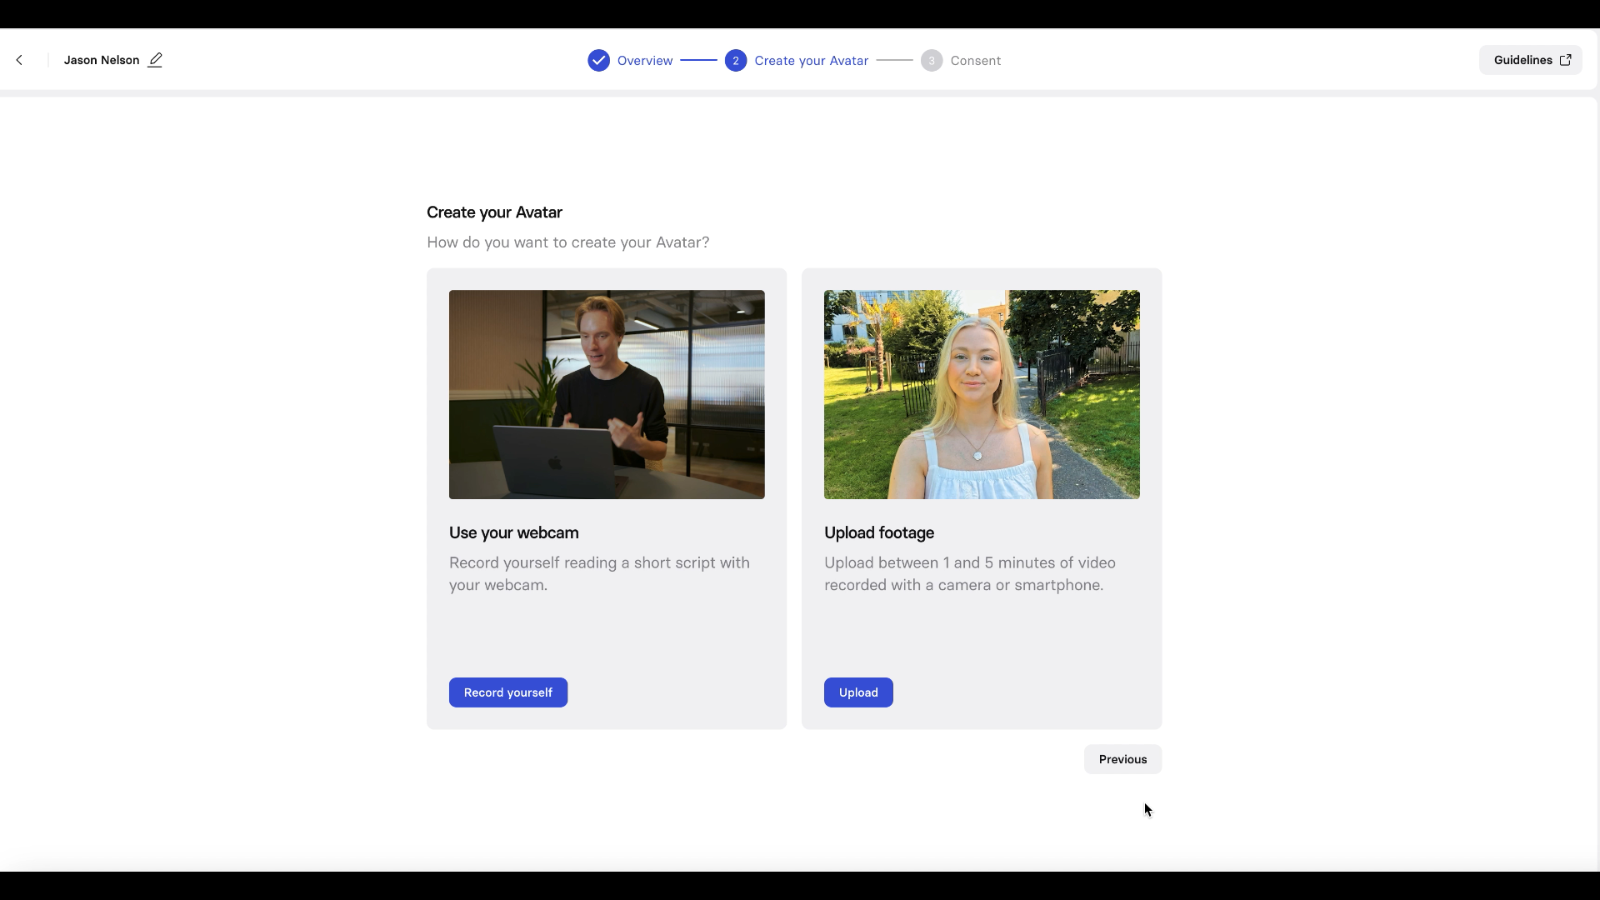Click the Upload footage card title

(878, 533)
